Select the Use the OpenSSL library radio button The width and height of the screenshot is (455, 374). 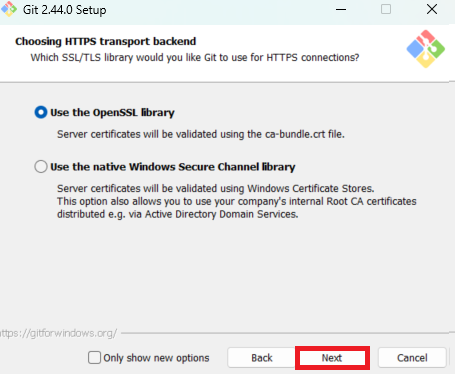[x=41, y=112]
